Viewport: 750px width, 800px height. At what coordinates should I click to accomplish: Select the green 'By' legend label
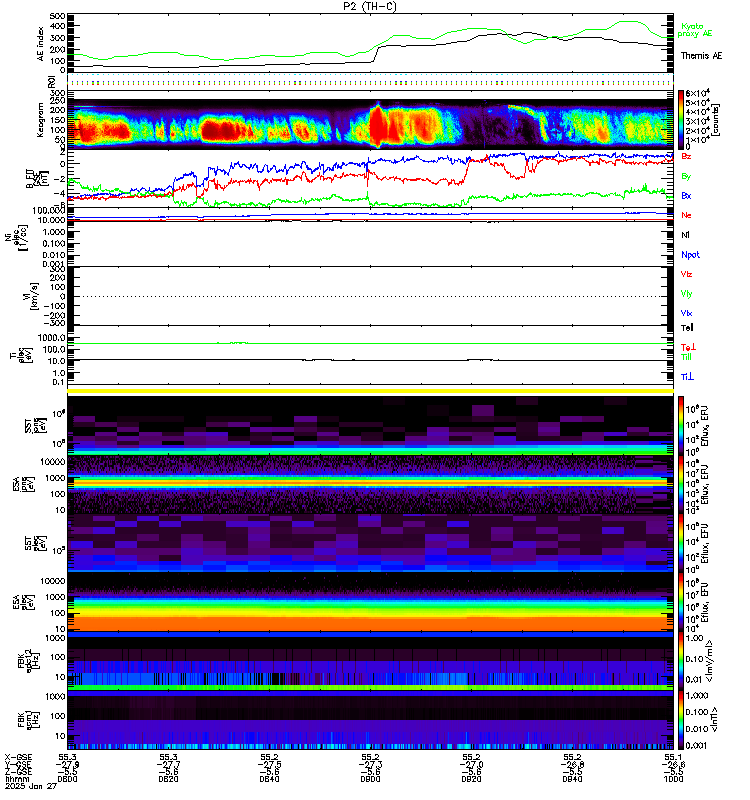[686, 176]
